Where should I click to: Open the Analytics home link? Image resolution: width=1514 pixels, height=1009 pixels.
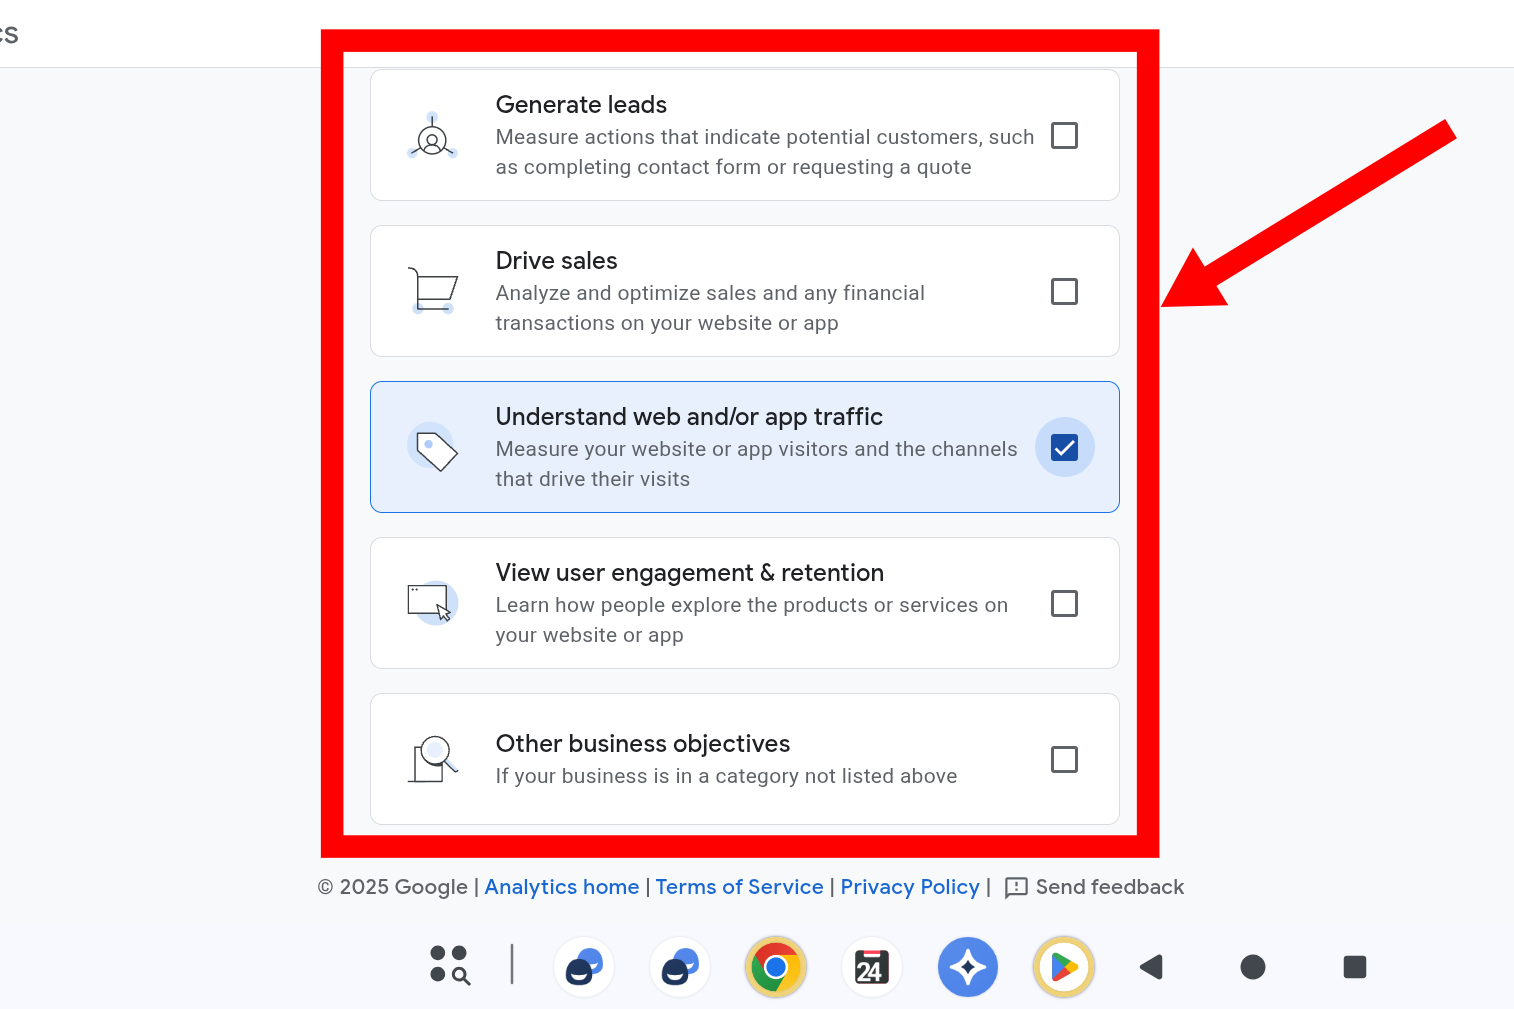(561, 887)
